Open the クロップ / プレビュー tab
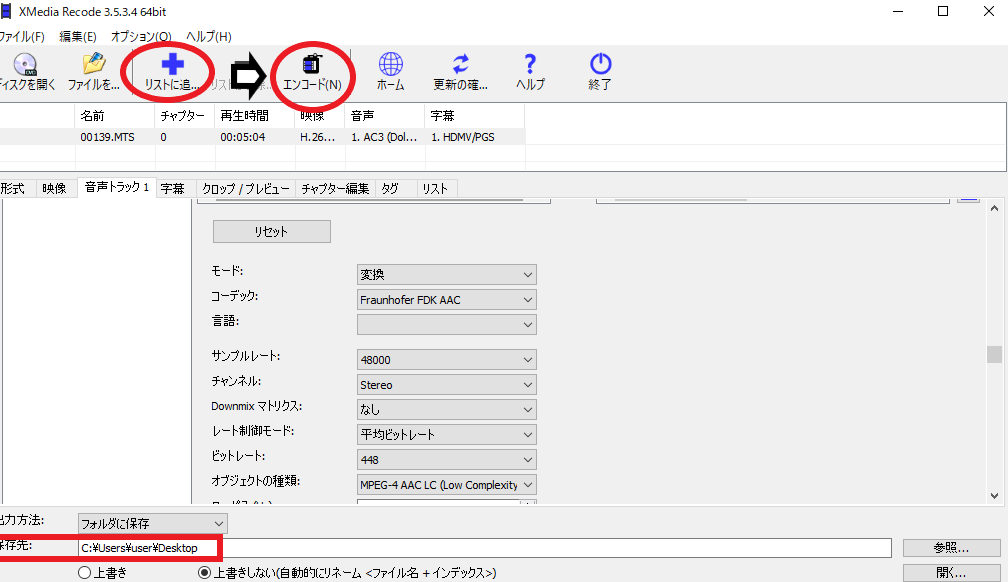This screenshot has height=582, width=1008. coord(245,188)
